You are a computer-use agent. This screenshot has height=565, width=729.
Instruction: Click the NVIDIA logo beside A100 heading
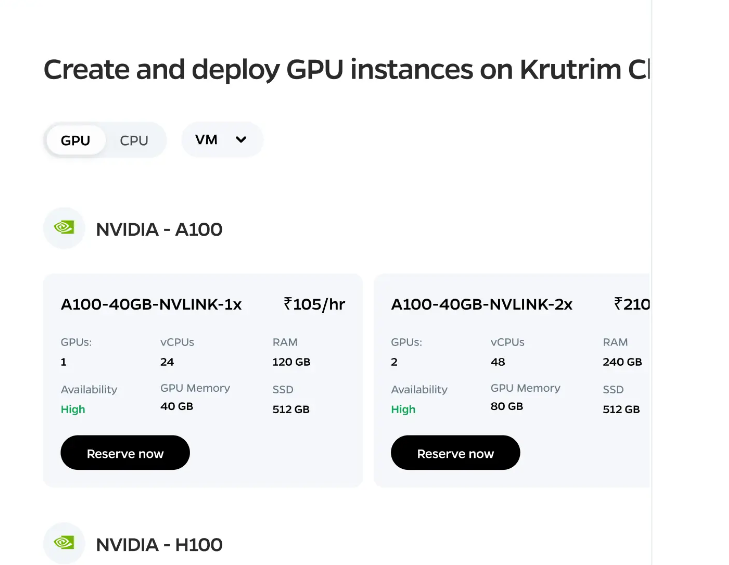tap(64, 228)
